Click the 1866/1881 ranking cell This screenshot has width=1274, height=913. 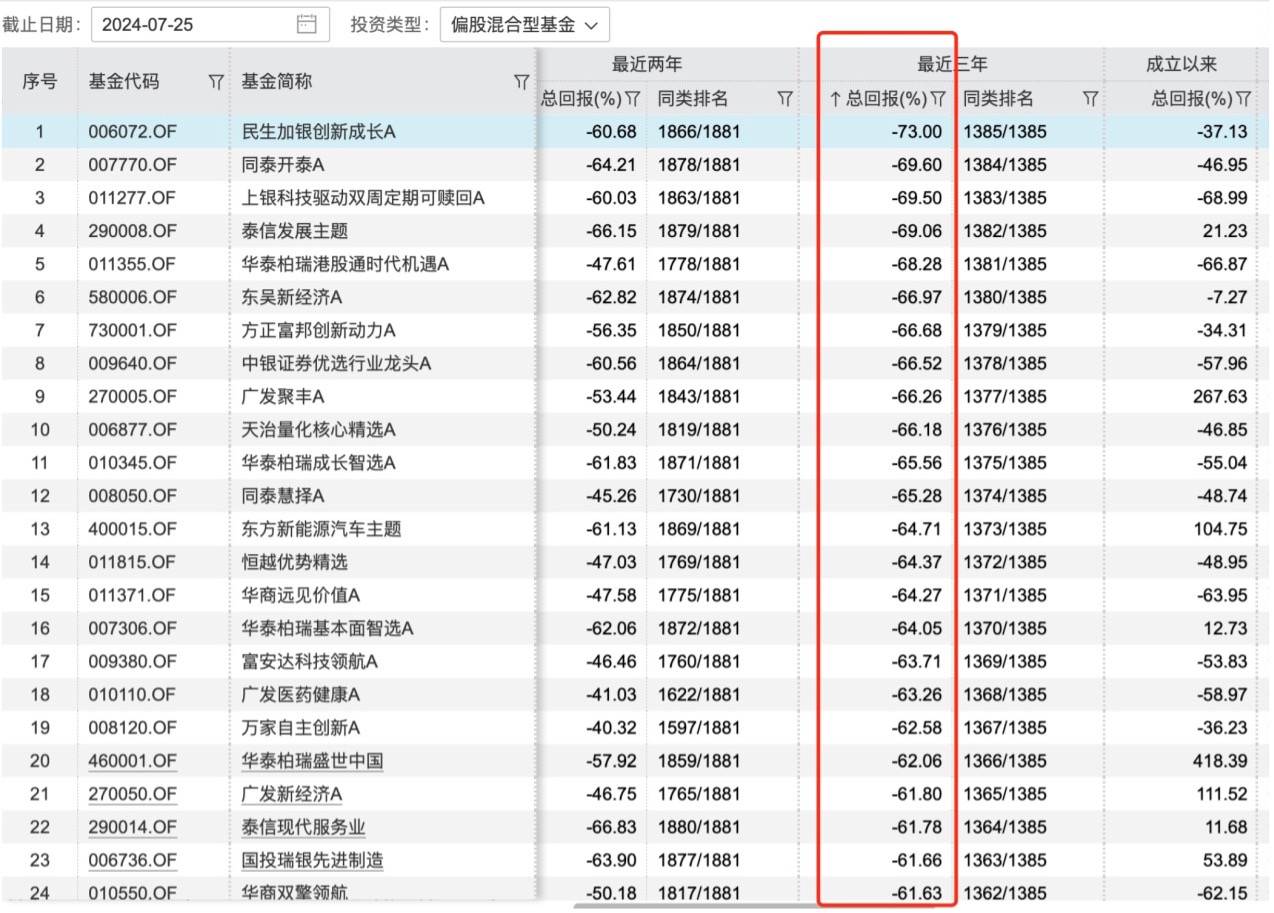click(699, 131)
